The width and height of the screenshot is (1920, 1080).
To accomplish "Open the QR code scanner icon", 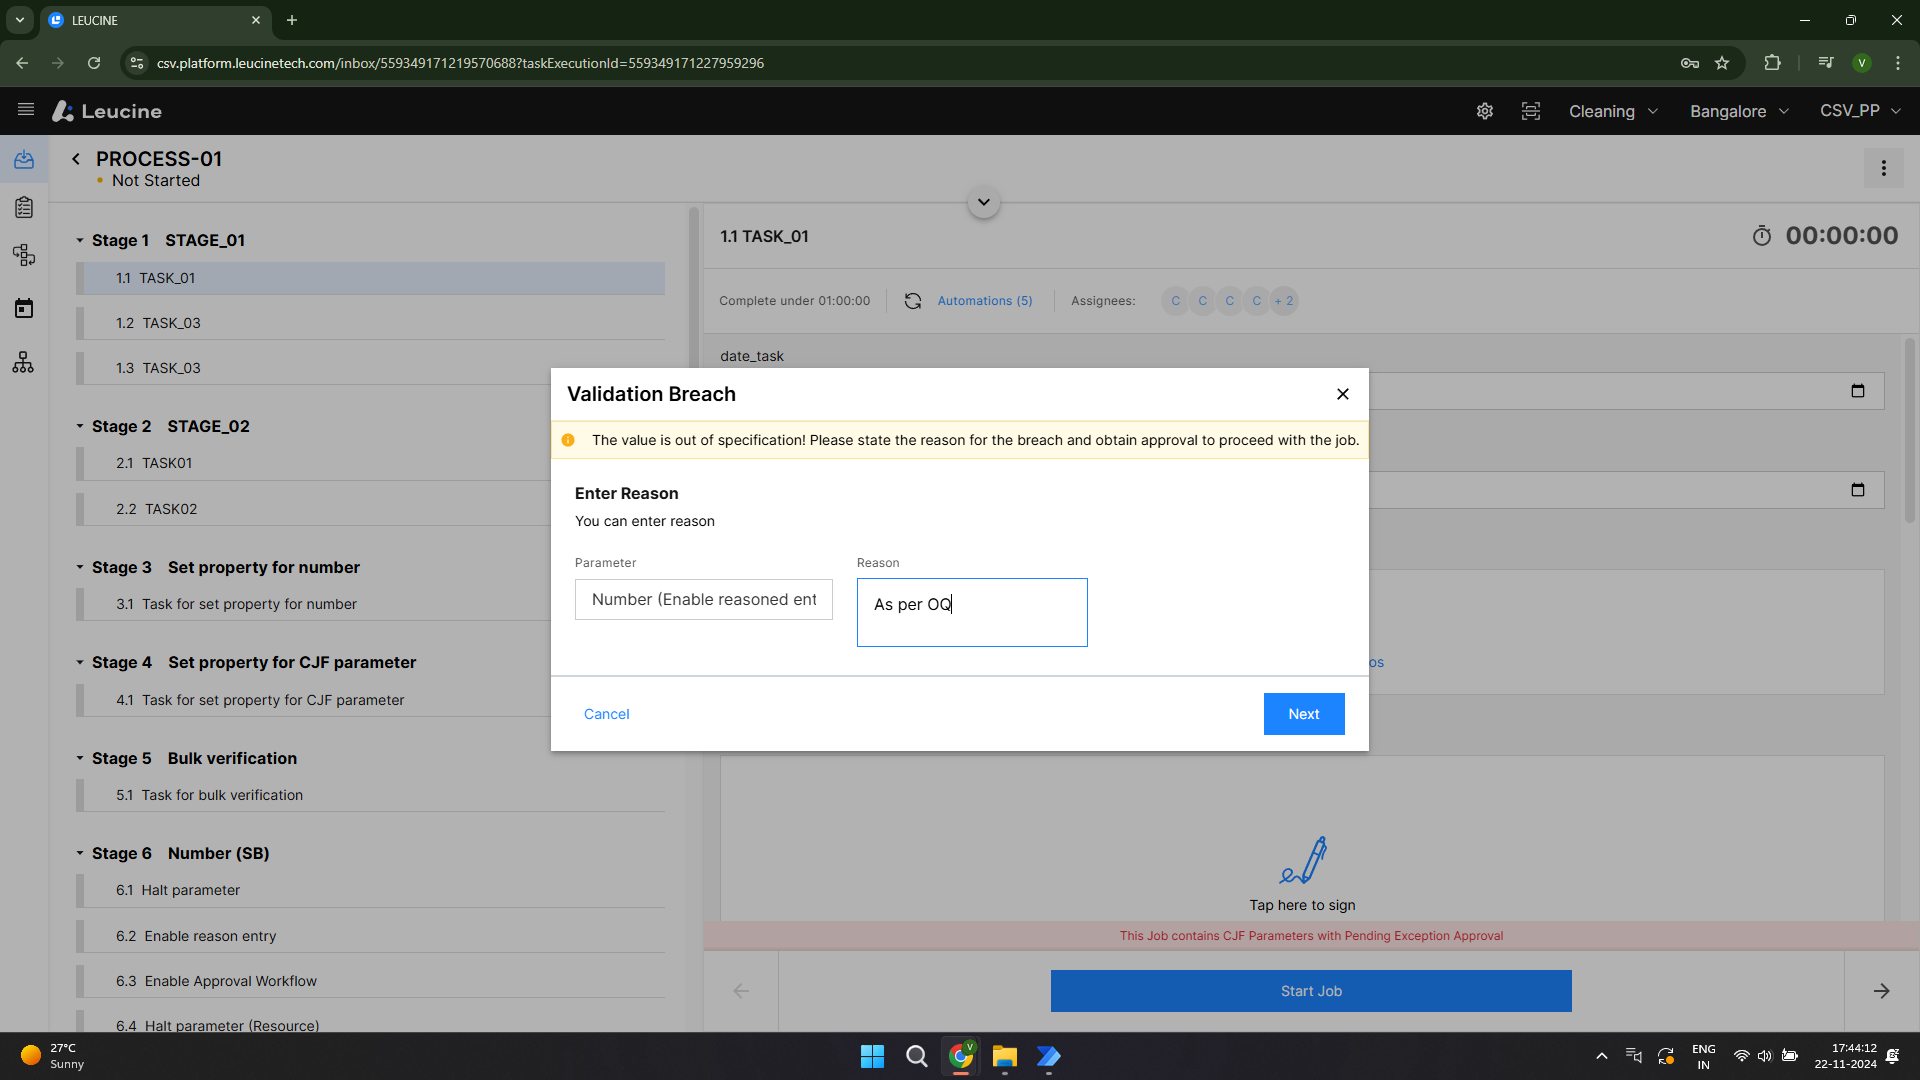I will tap(1530, 111).
